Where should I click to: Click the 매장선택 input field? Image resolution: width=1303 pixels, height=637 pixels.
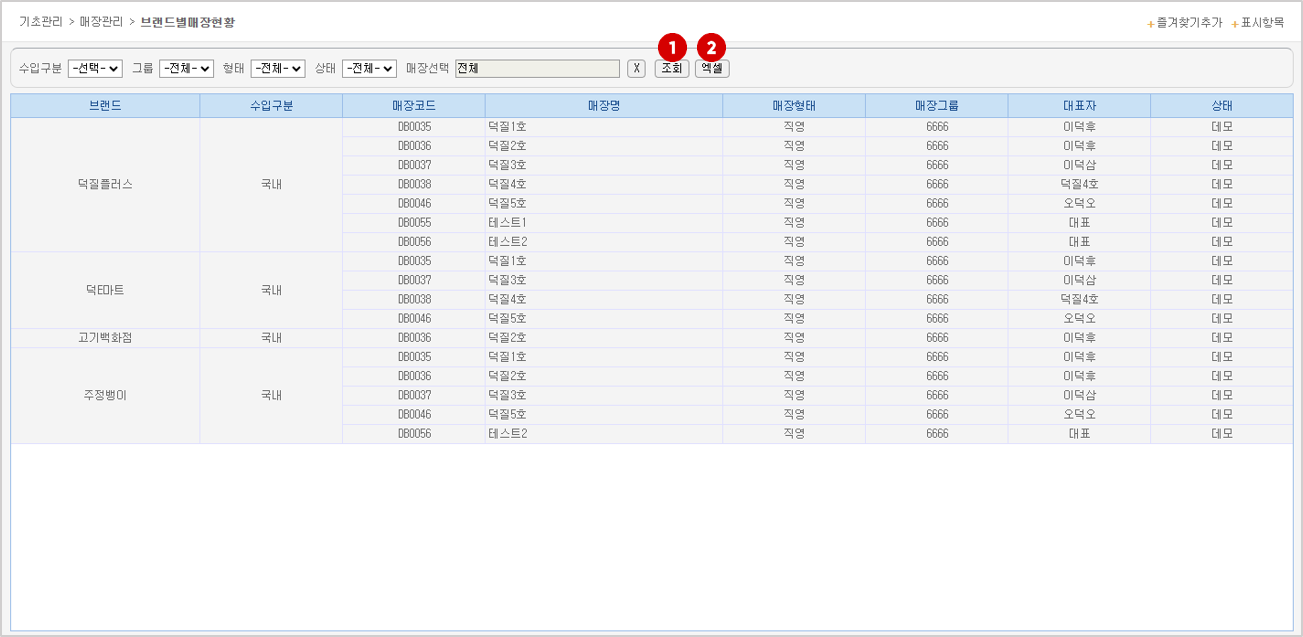coord(537,69)
